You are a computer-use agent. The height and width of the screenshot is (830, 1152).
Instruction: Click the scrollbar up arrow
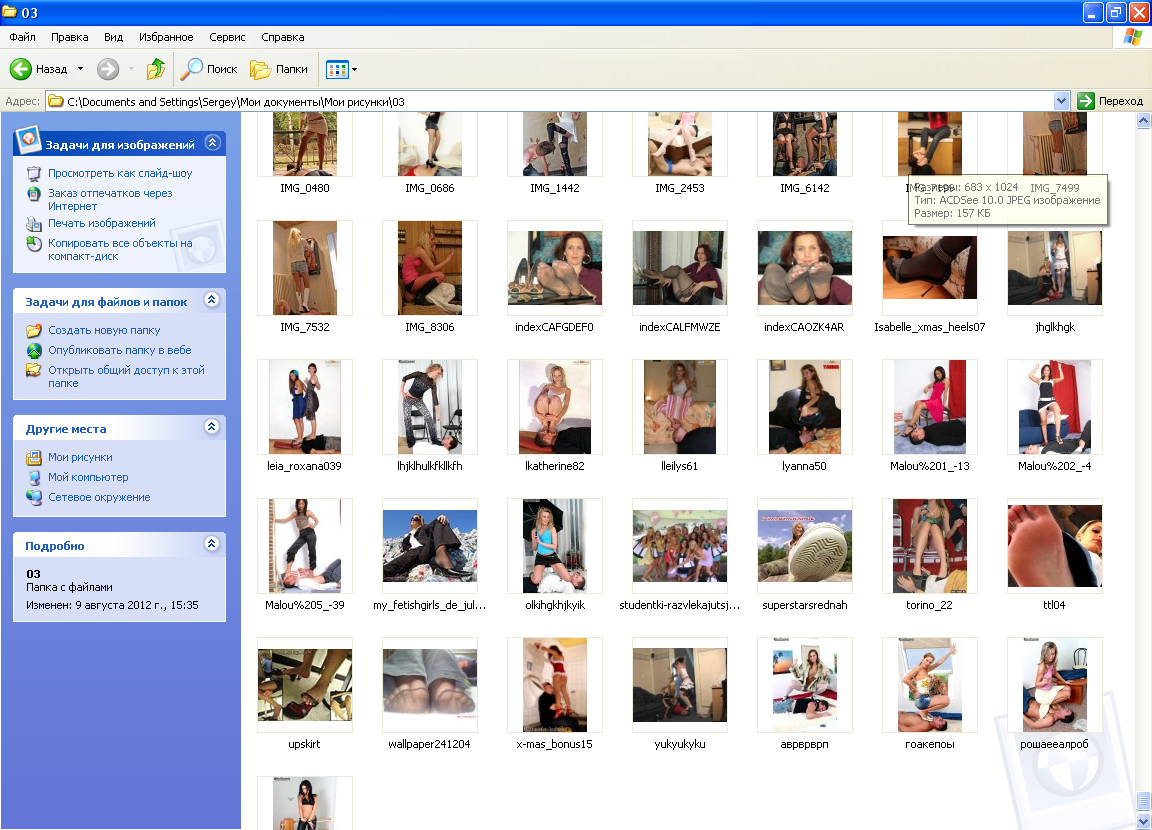[1143, 120]
